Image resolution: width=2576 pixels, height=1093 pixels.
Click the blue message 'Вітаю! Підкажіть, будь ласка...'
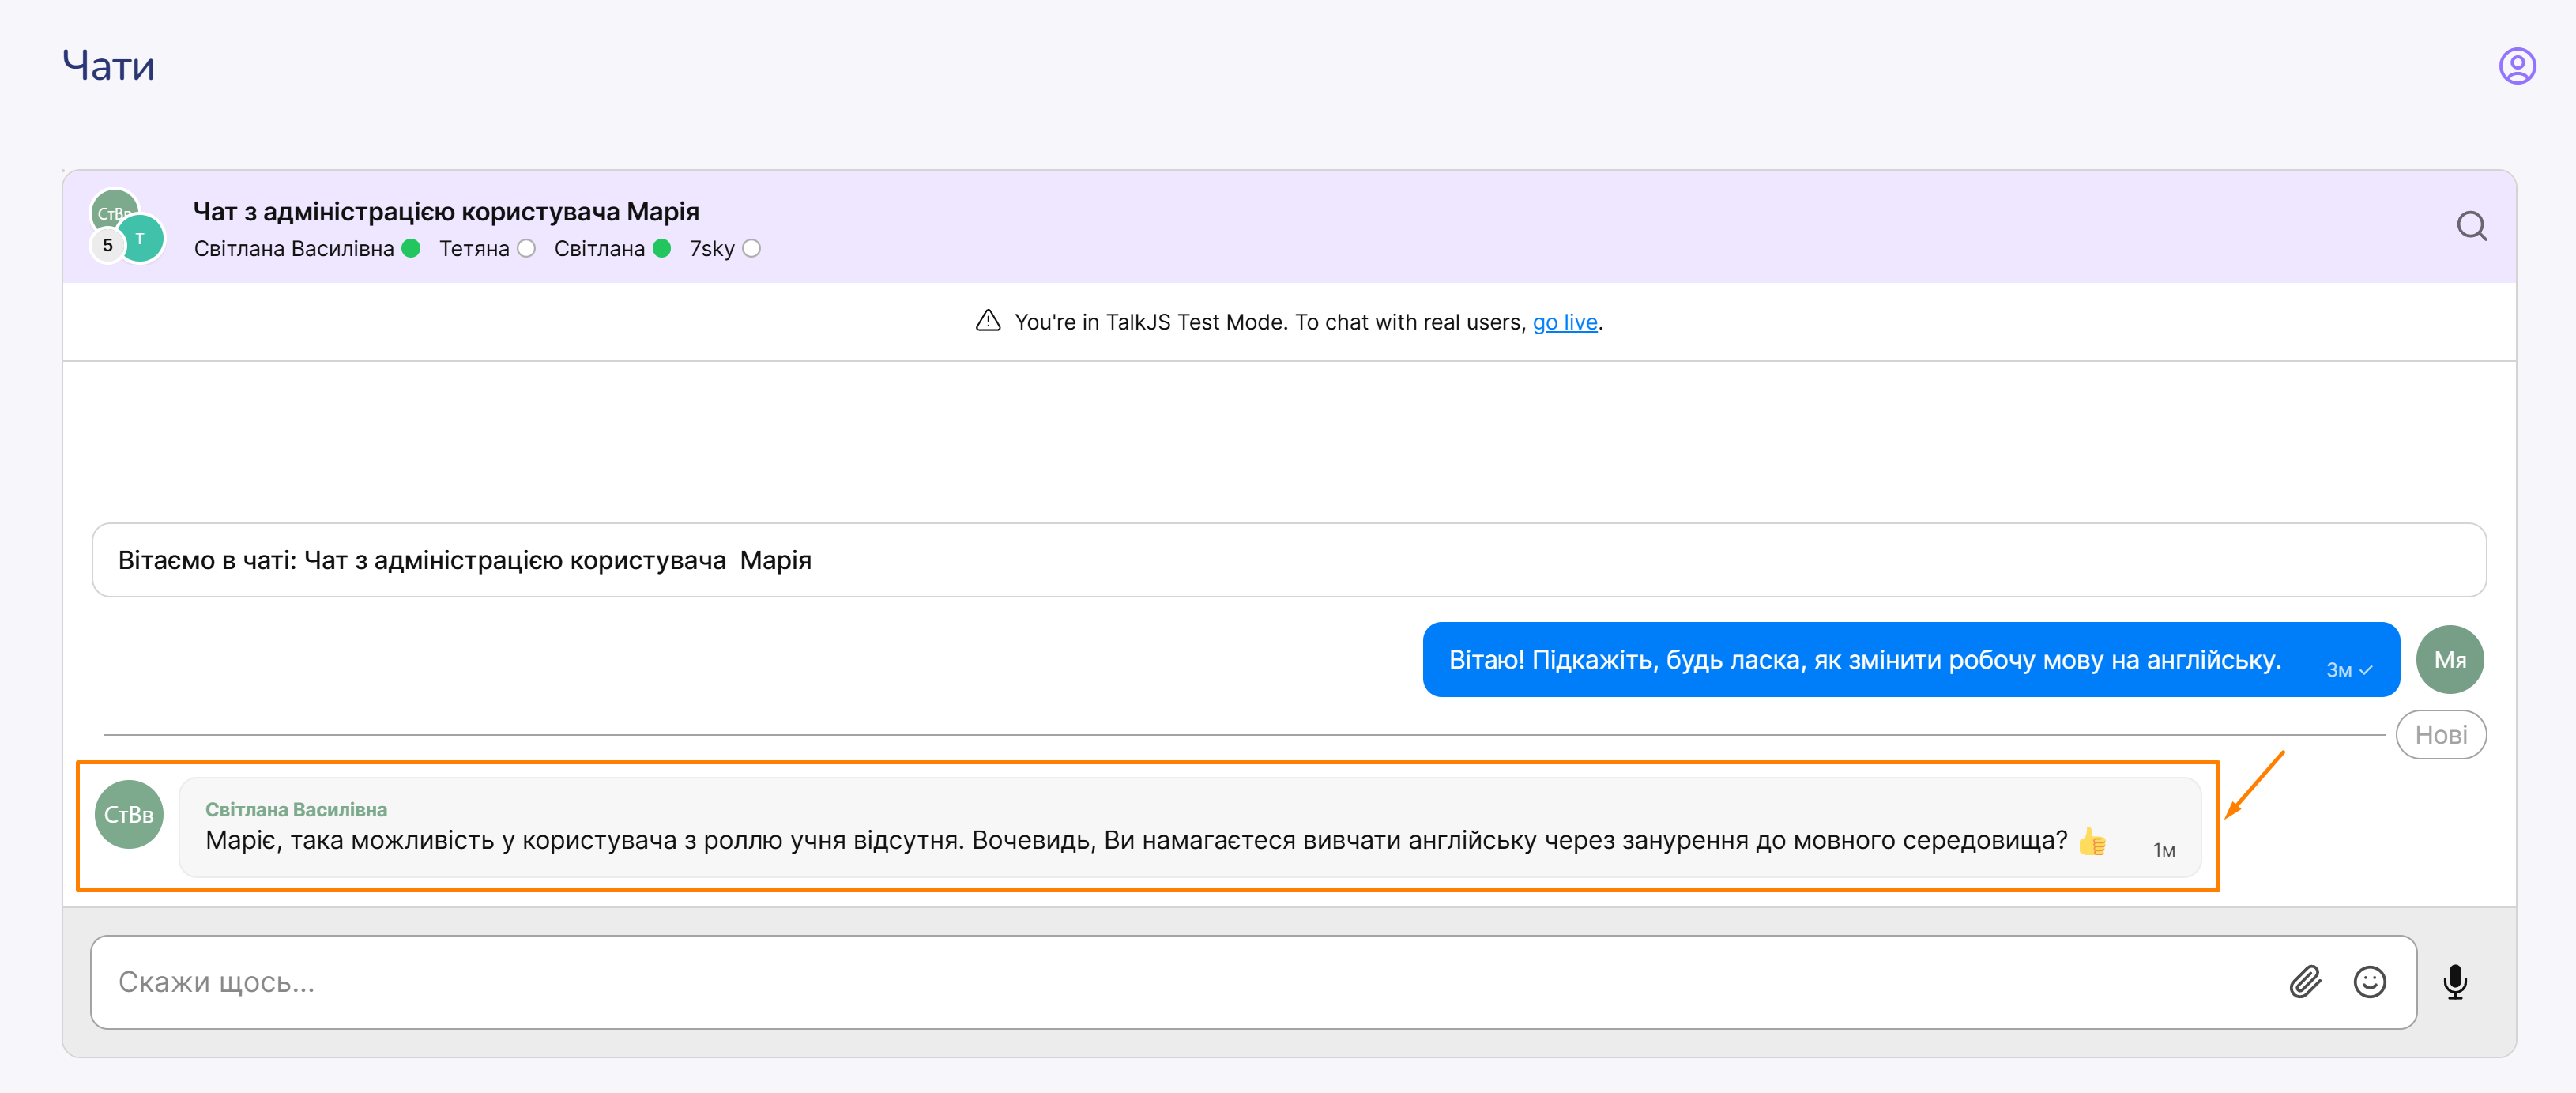(x=1910, y=659)
